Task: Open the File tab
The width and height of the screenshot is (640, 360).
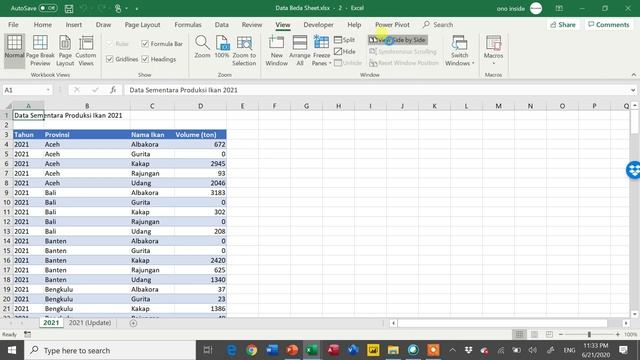Action: click(x=13, y=24)
